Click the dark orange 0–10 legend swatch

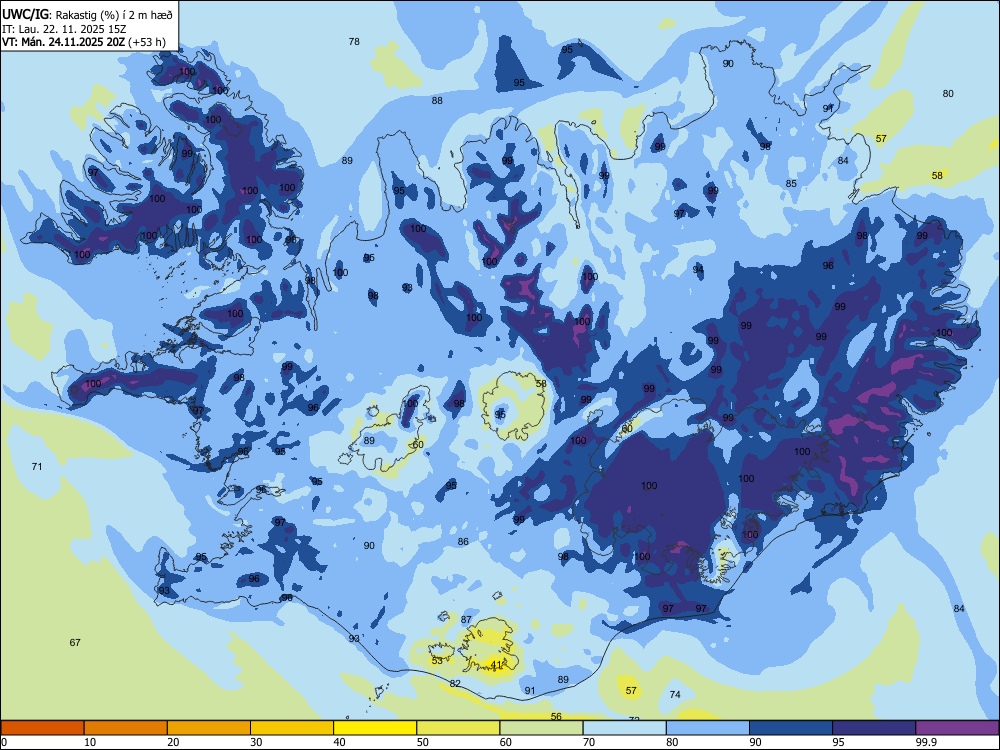click(x=42, y=728)
